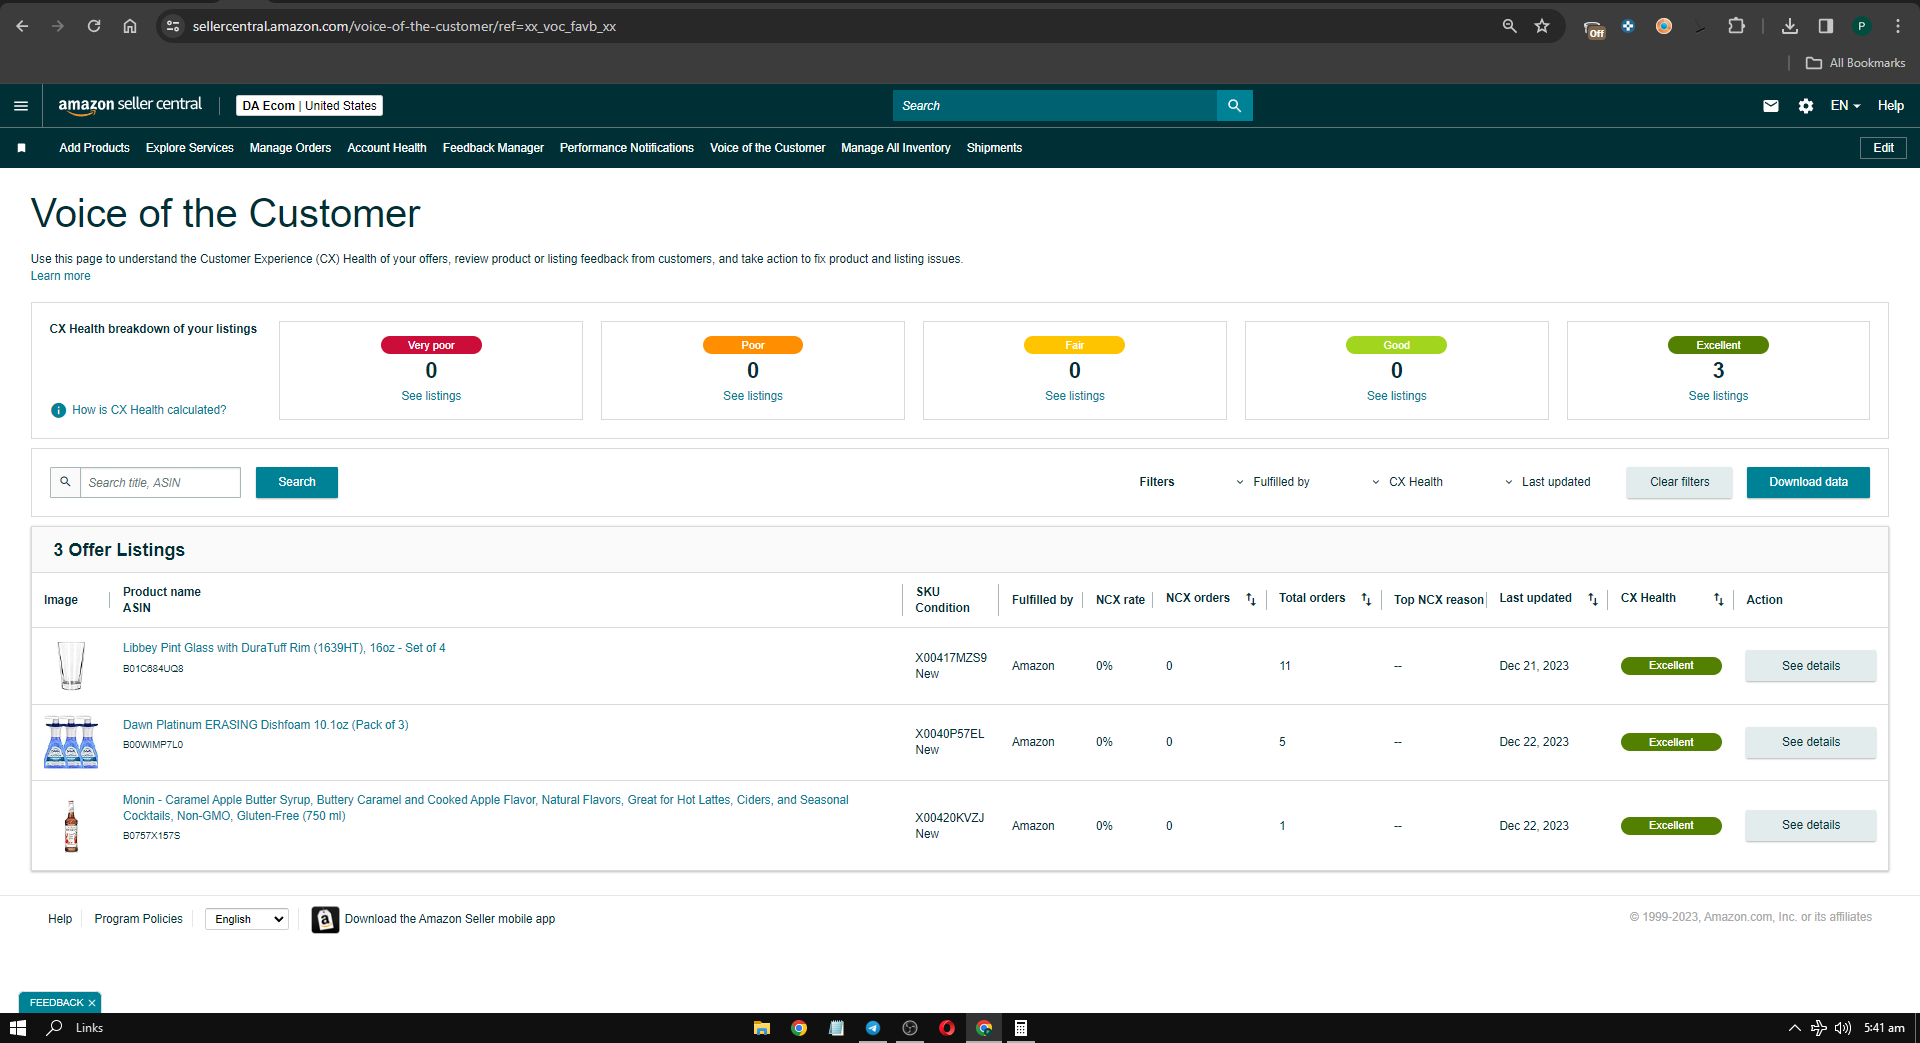Sort the table by Total orders

(1366, 599)
